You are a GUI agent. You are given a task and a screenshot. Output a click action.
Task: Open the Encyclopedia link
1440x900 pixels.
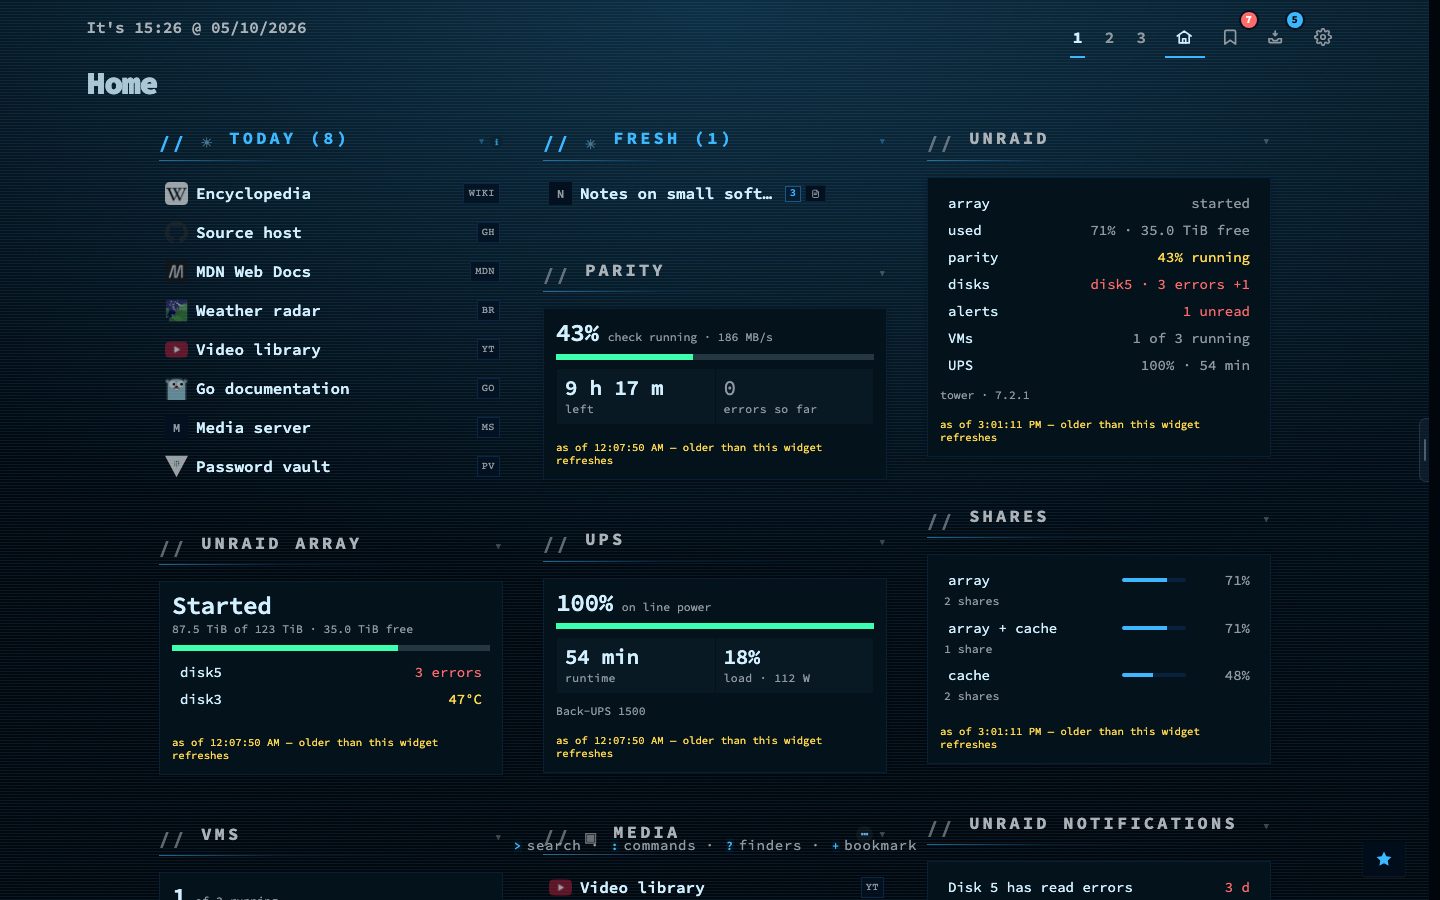click(x=253, y=194)
